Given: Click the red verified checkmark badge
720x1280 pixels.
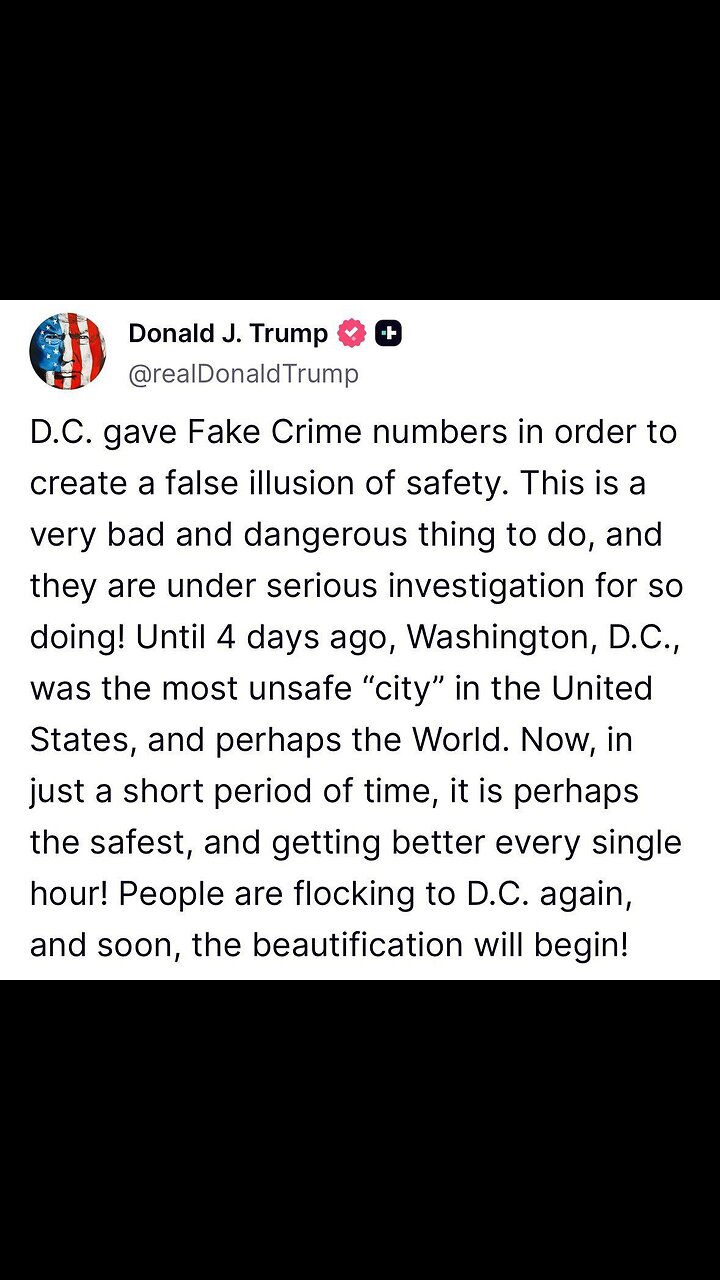Looking at the screenshot, I should point(352,334).
